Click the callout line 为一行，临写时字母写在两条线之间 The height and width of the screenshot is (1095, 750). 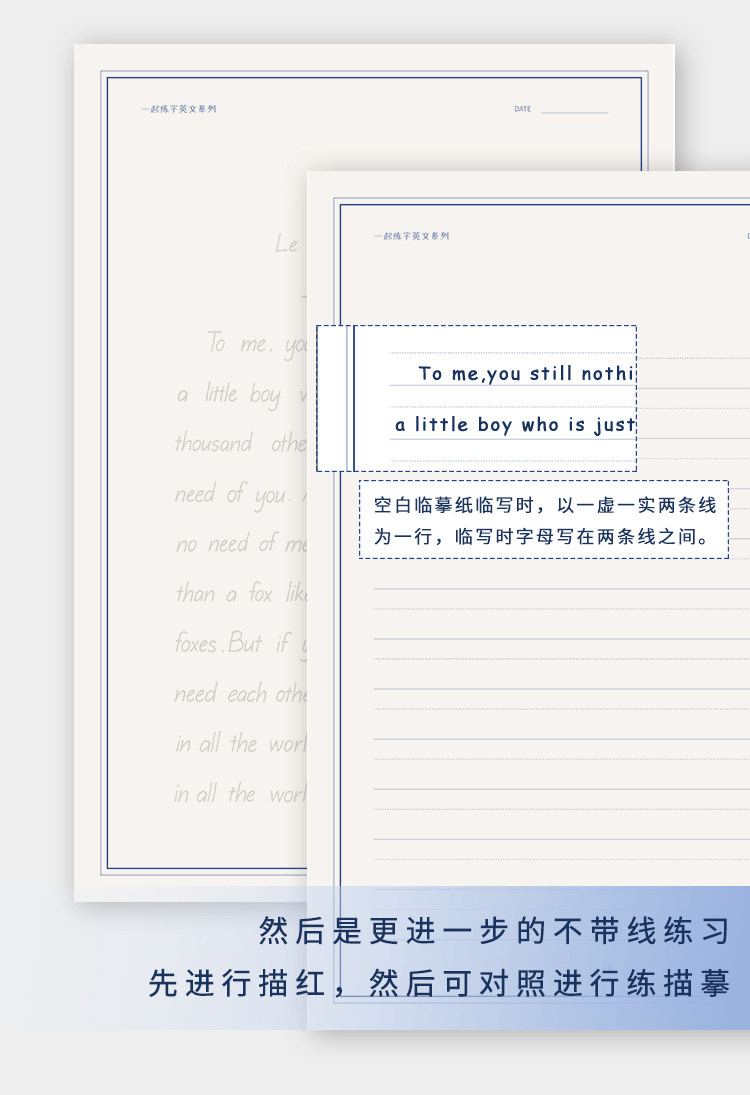point(542,536)
